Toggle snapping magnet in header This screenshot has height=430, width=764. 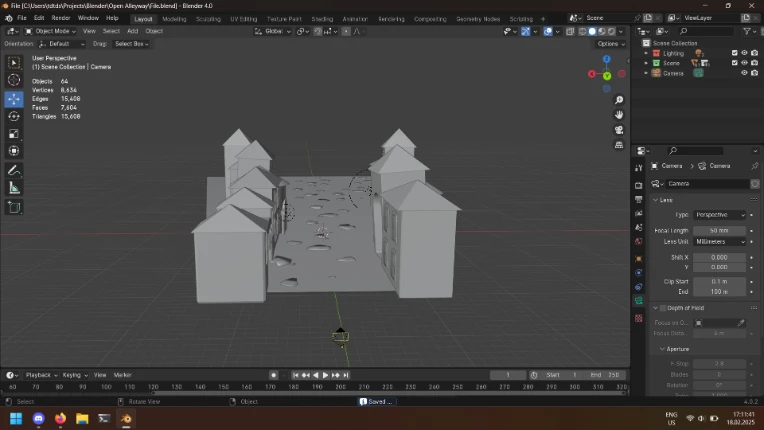[318, 31]
